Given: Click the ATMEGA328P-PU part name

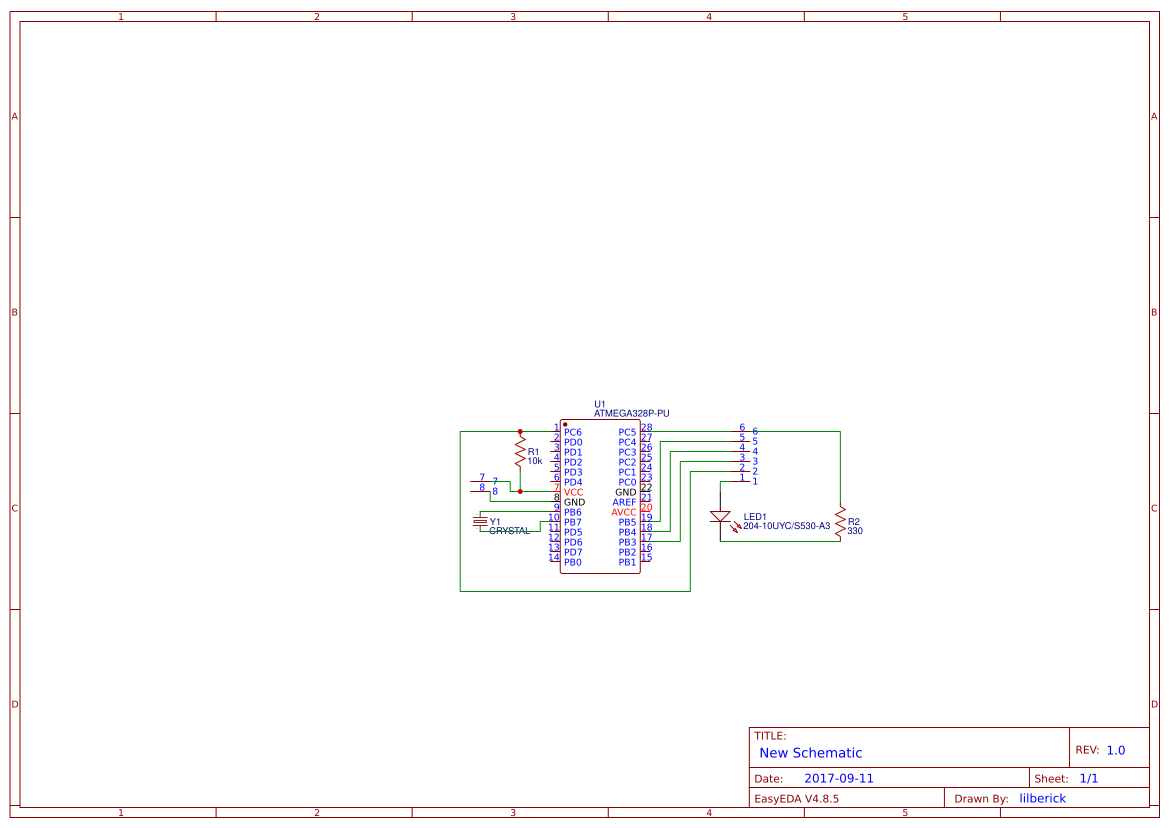Looking at the screenshot, I should click(x=632, y=413).
